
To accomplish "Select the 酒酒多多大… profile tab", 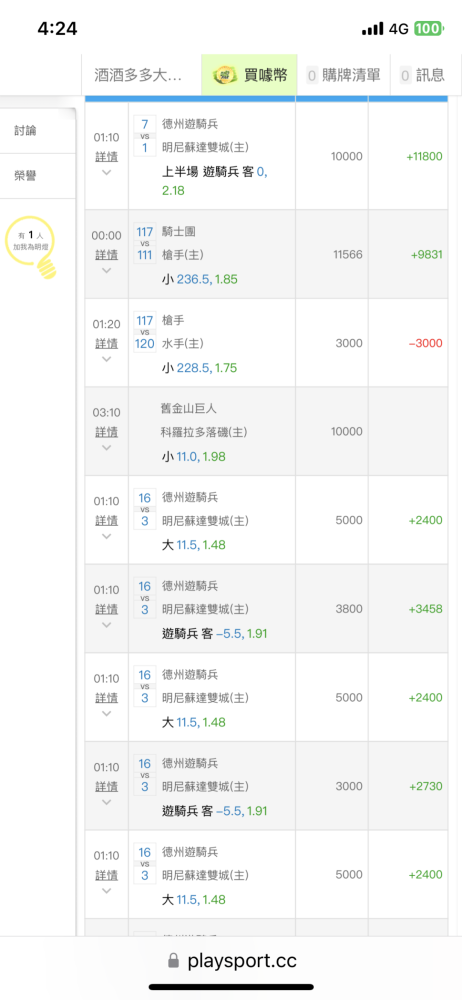I will (x=141, y=75).
